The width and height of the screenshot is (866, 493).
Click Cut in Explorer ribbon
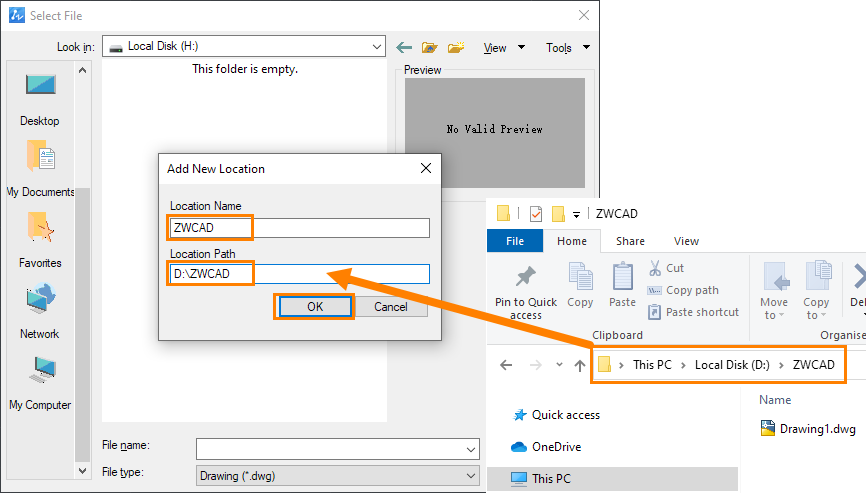(667, 268)
